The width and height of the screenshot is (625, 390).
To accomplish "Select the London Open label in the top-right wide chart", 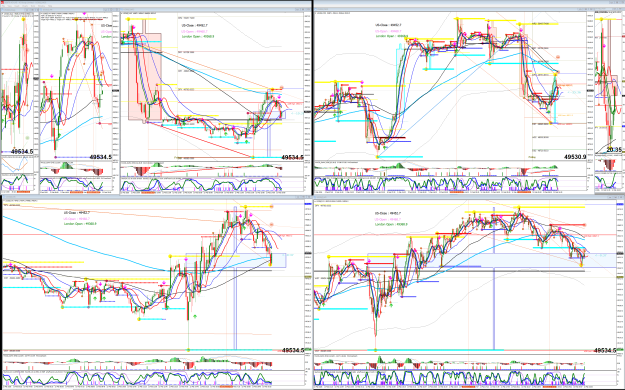I will coord(391,36).
